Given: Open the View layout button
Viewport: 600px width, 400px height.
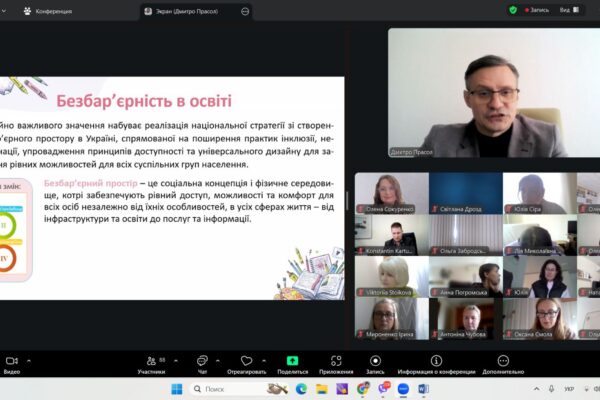Looking at the screenshot, I should click(566, 9).
